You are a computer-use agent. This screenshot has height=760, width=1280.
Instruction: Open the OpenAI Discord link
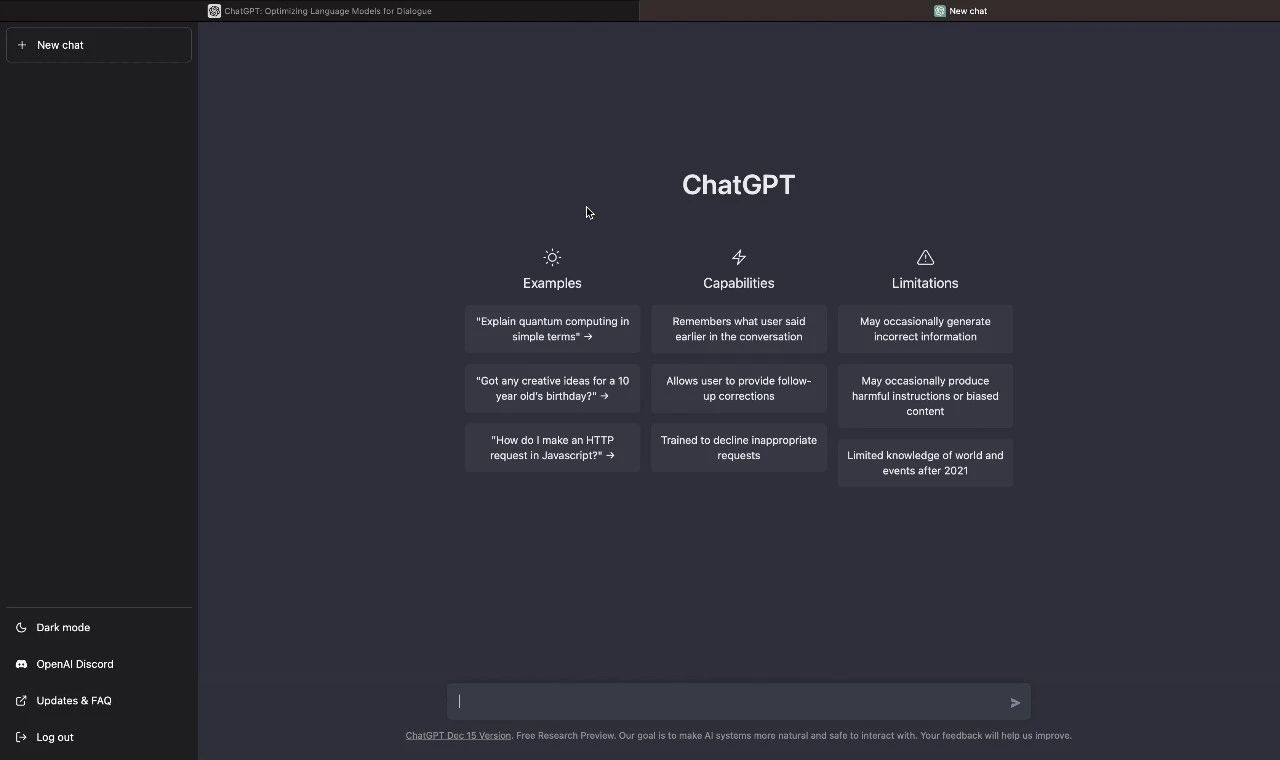tap(99, 664)
